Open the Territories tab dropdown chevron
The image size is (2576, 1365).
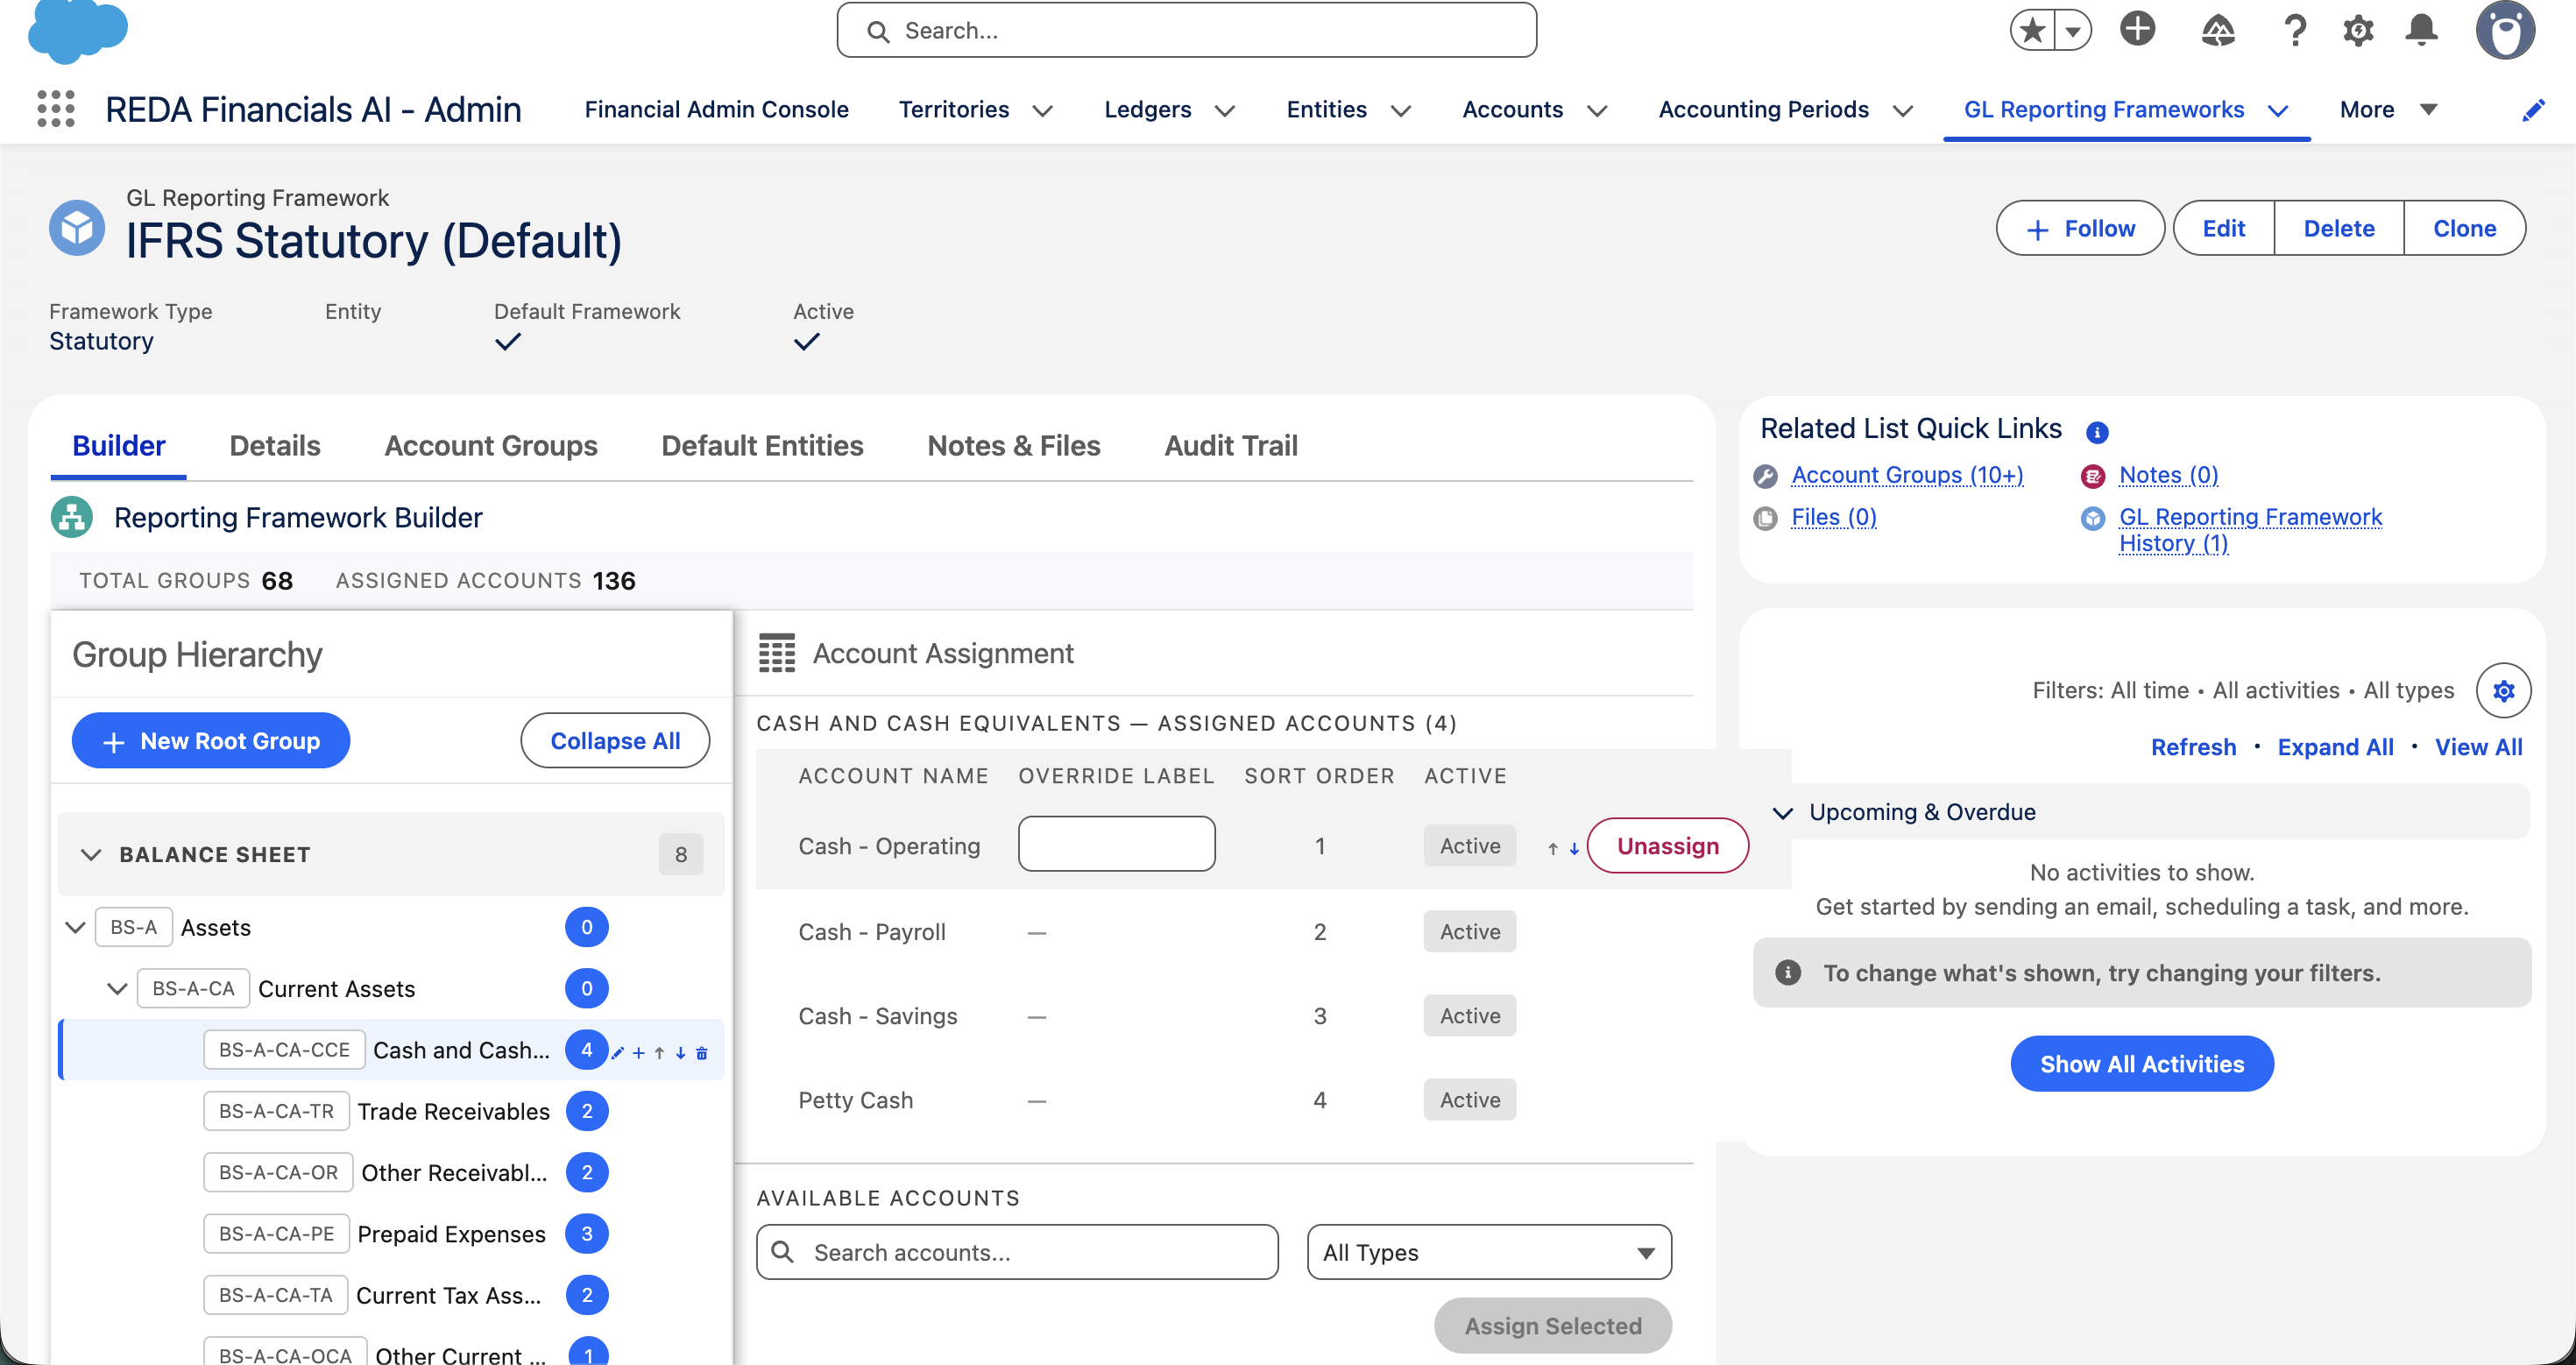click(1042, 110)
